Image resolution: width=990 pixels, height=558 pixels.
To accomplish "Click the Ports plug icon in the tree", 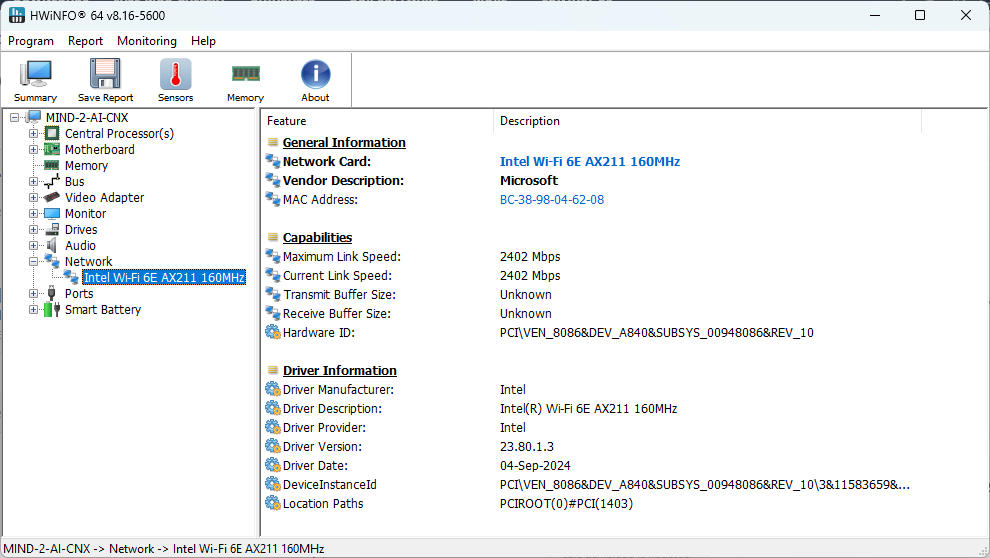I will click(52, 294).
